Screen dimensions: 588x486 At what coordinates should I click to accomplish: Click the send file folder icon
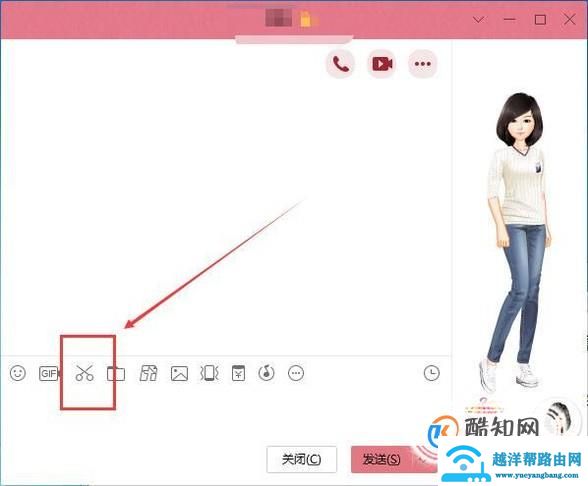pyautogui.click(x=116, y=374)
